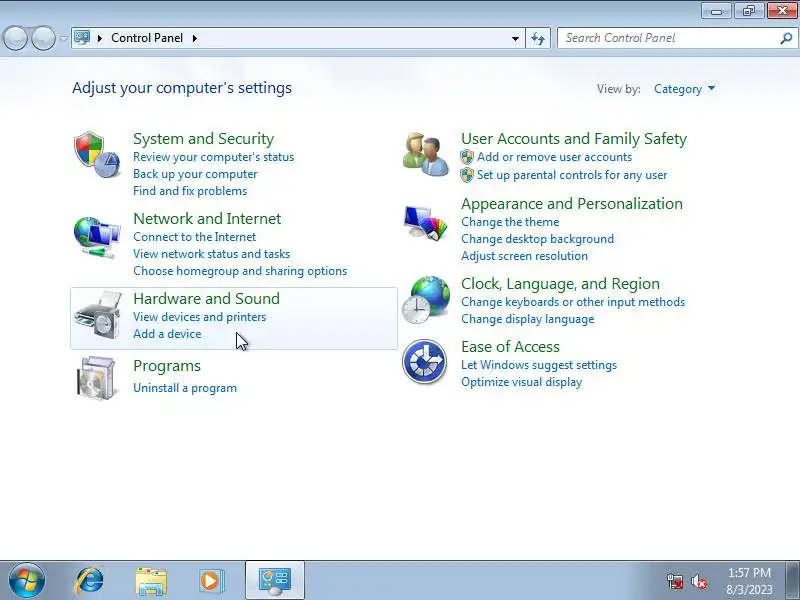
Task: Click Let Windows suggest settings
Action: pos(539,365)
